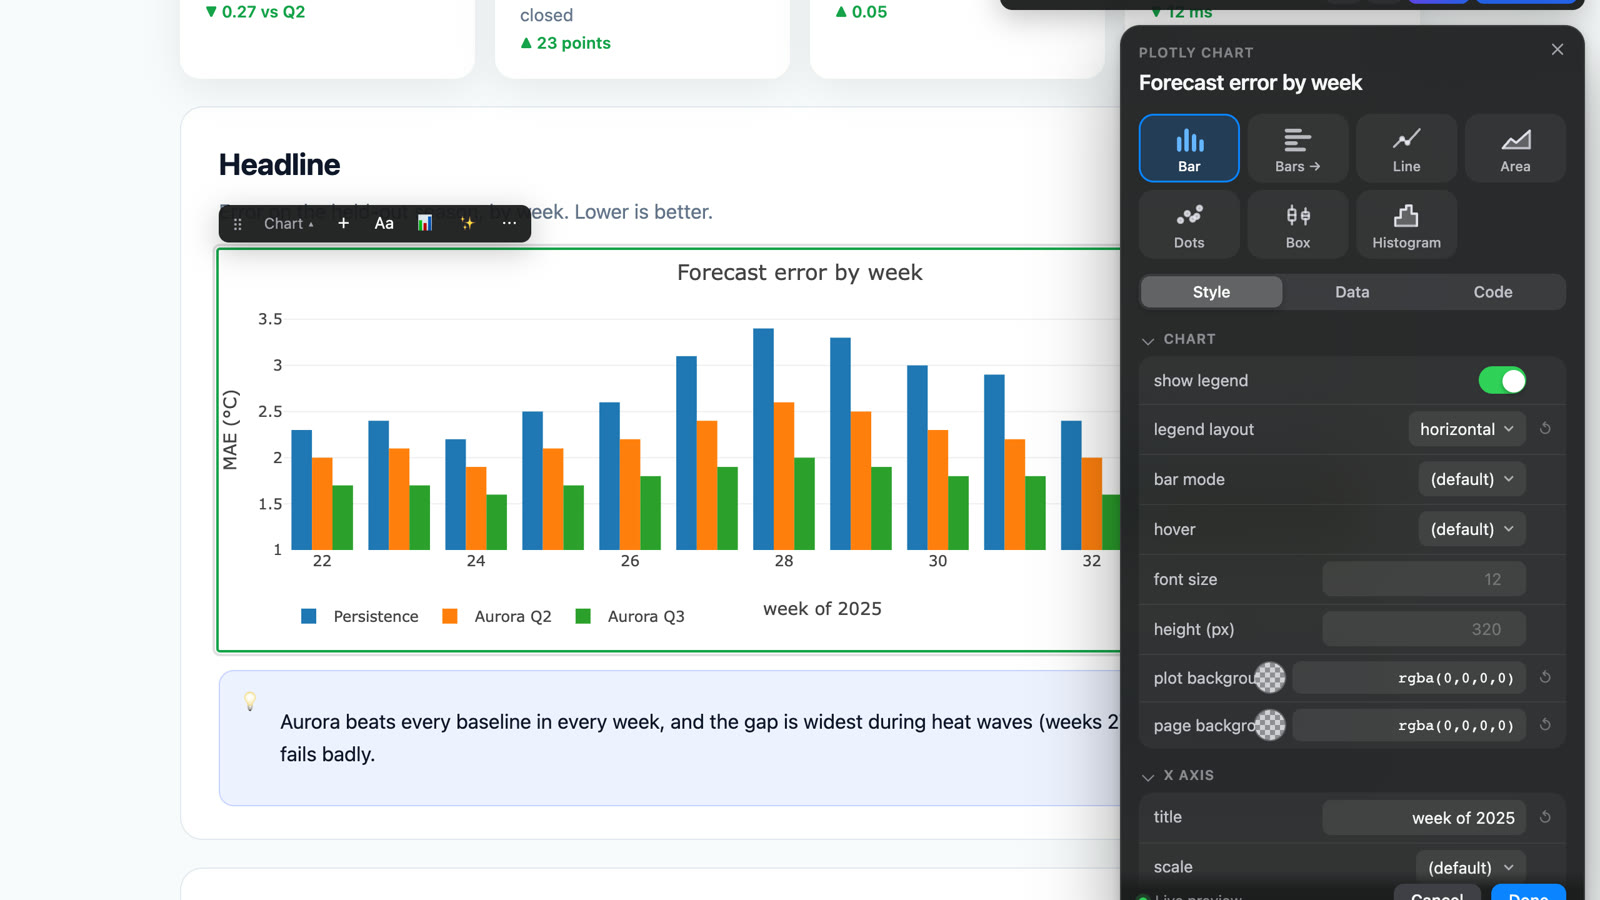Toggle Aurora Q3 series in chart legend
This screenshot has height=900, width=1600.
(630, 616)
